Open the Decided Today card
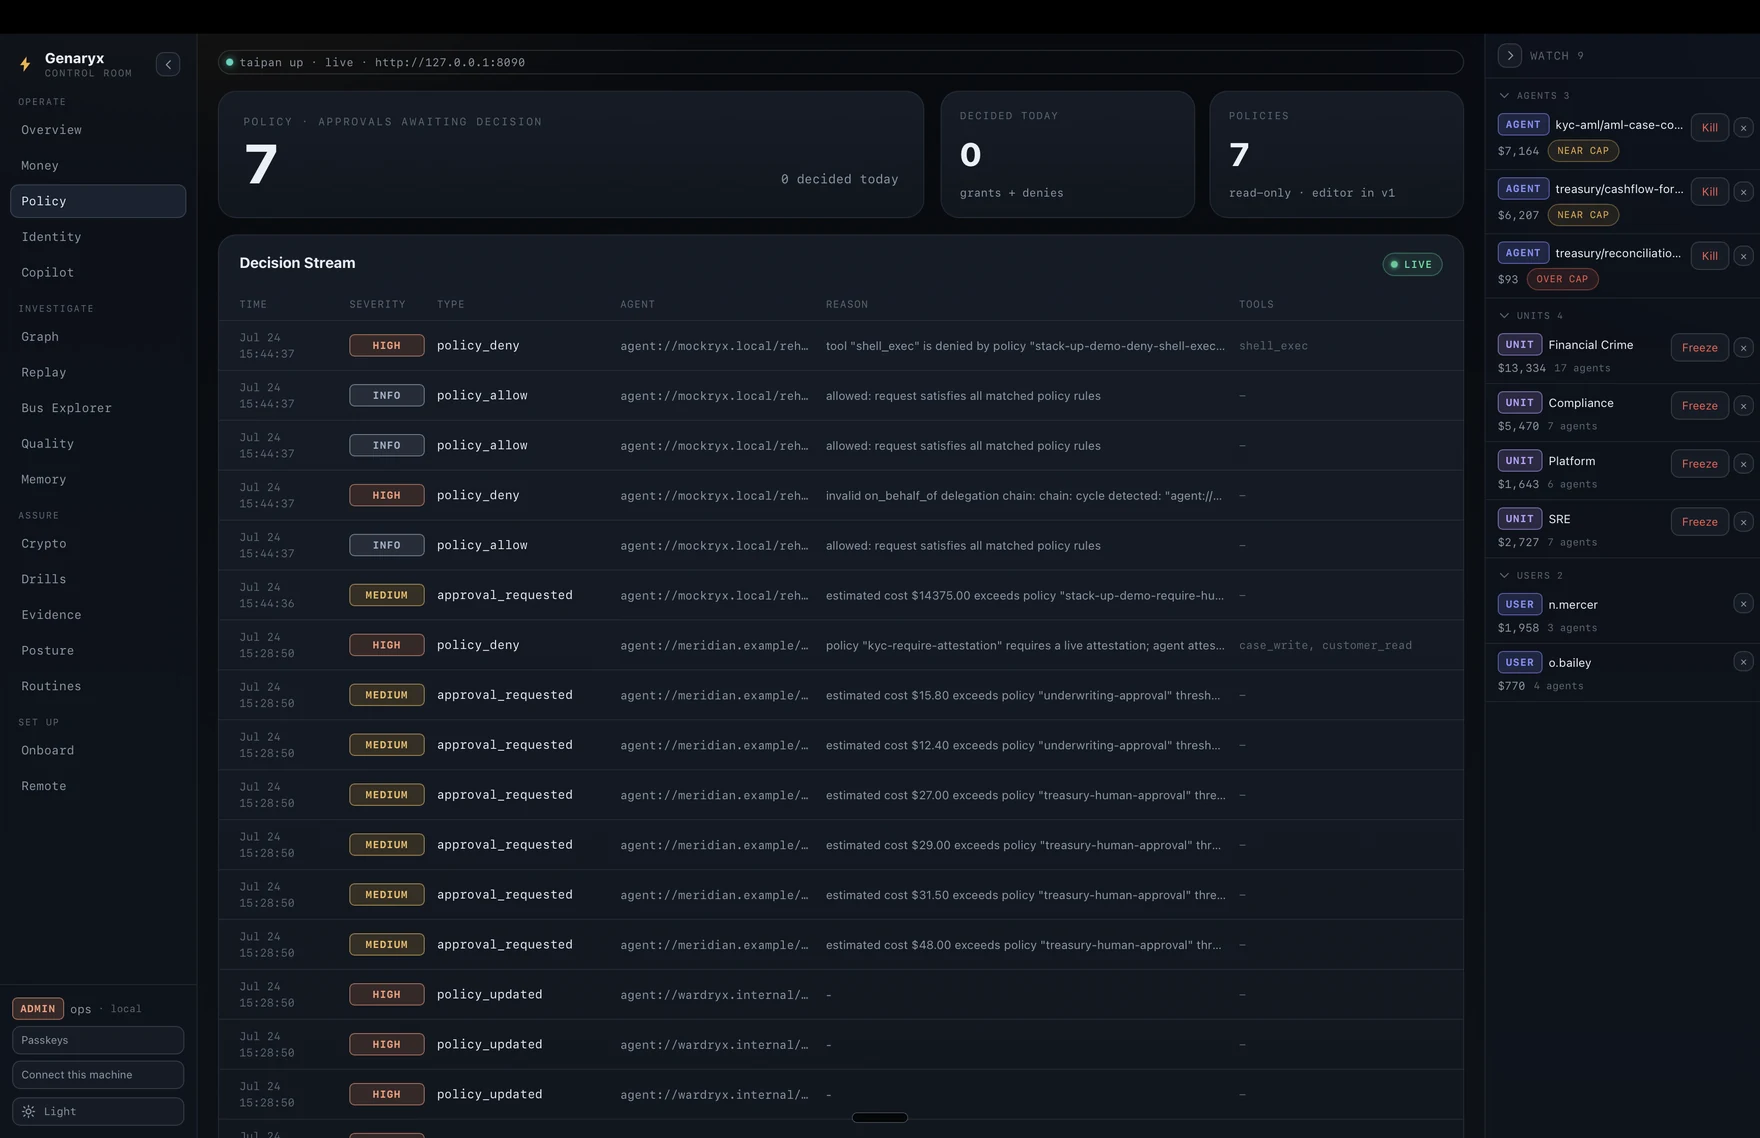Viewport: 1760px width, 1138px height. tap(1067, 155)
